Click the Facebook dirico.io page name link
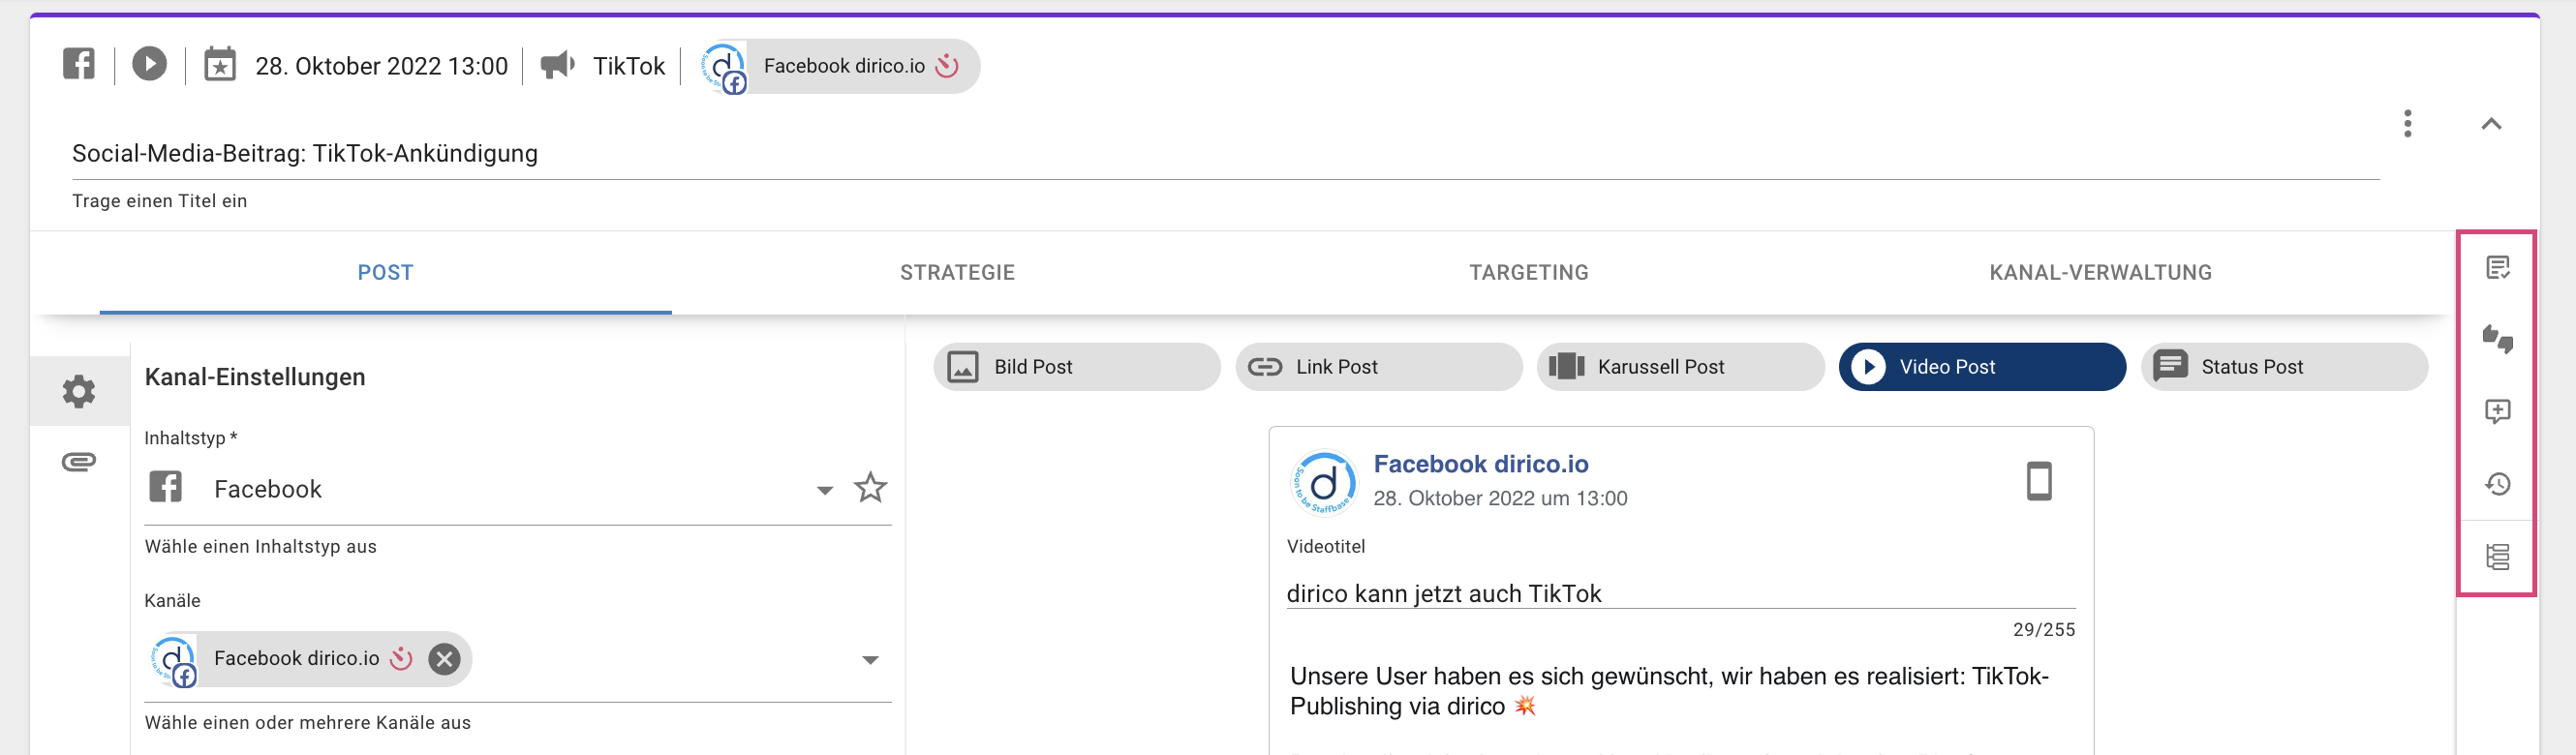2576x755 pixels. click(1480, 464)
